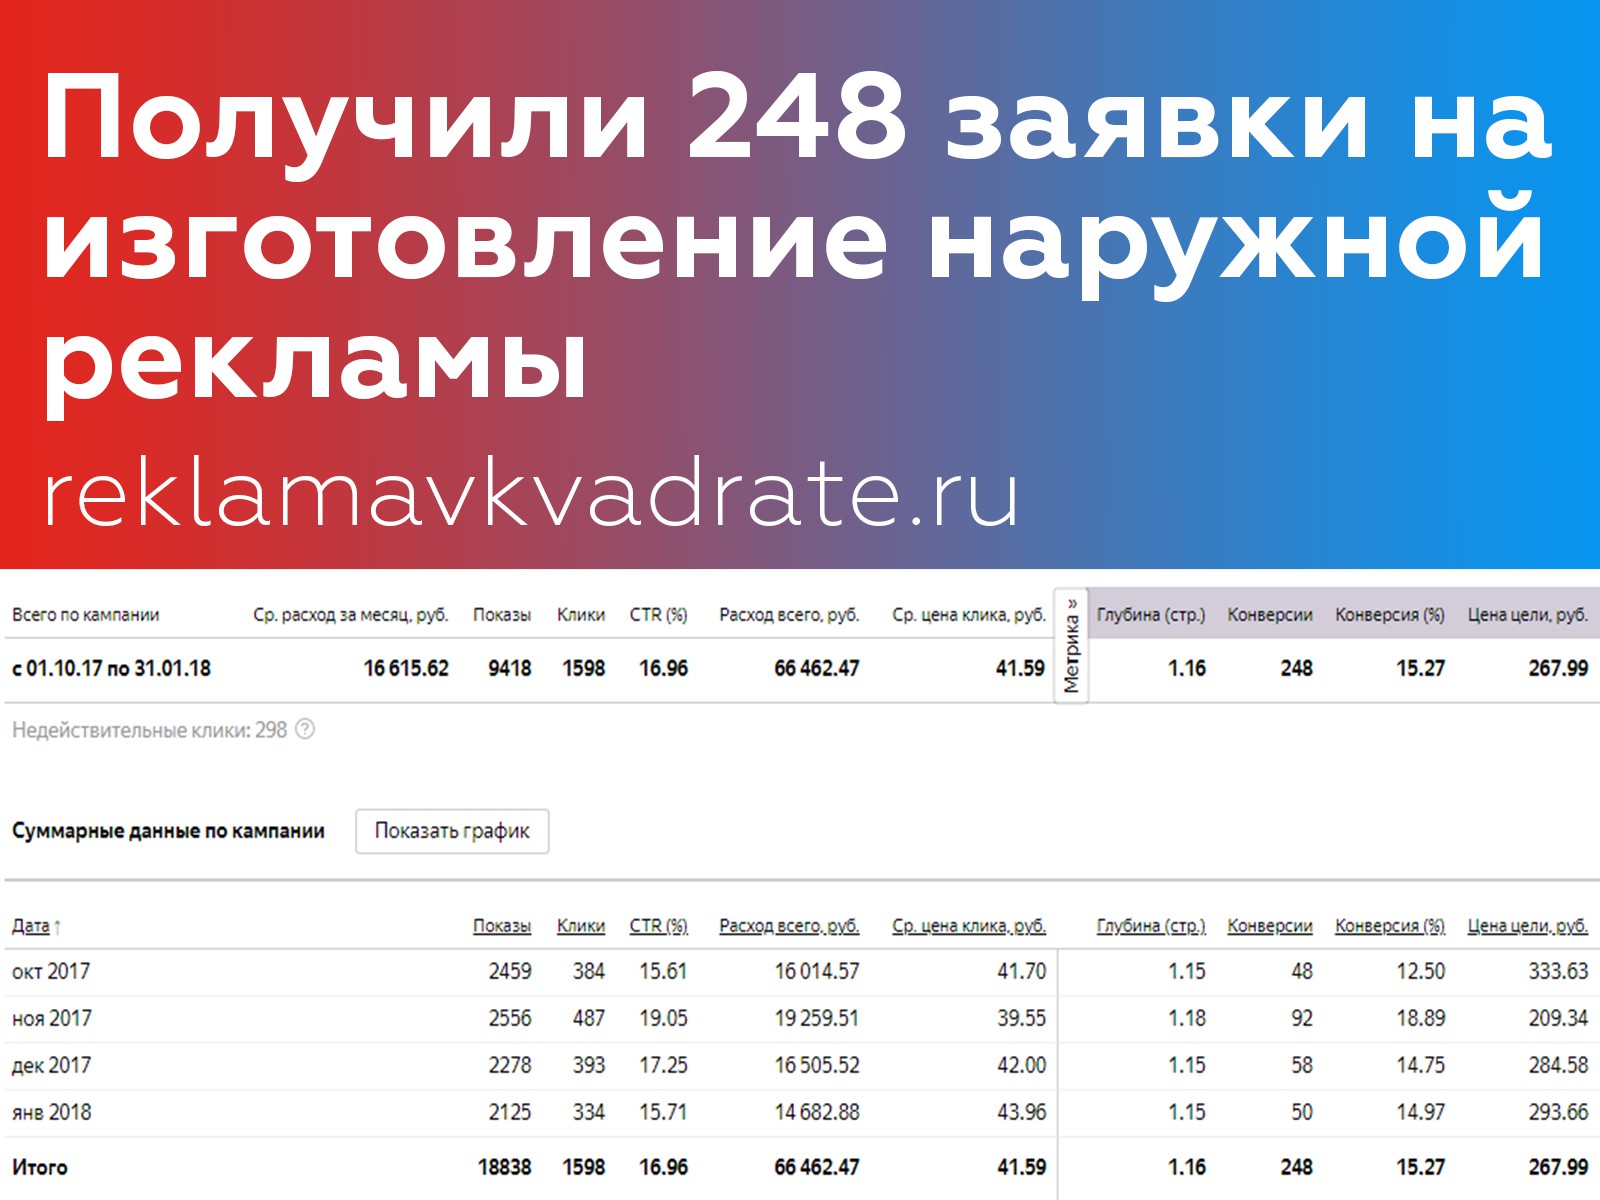
Task: Click December cost per click 42.00
Action: coord(1022,1065)
